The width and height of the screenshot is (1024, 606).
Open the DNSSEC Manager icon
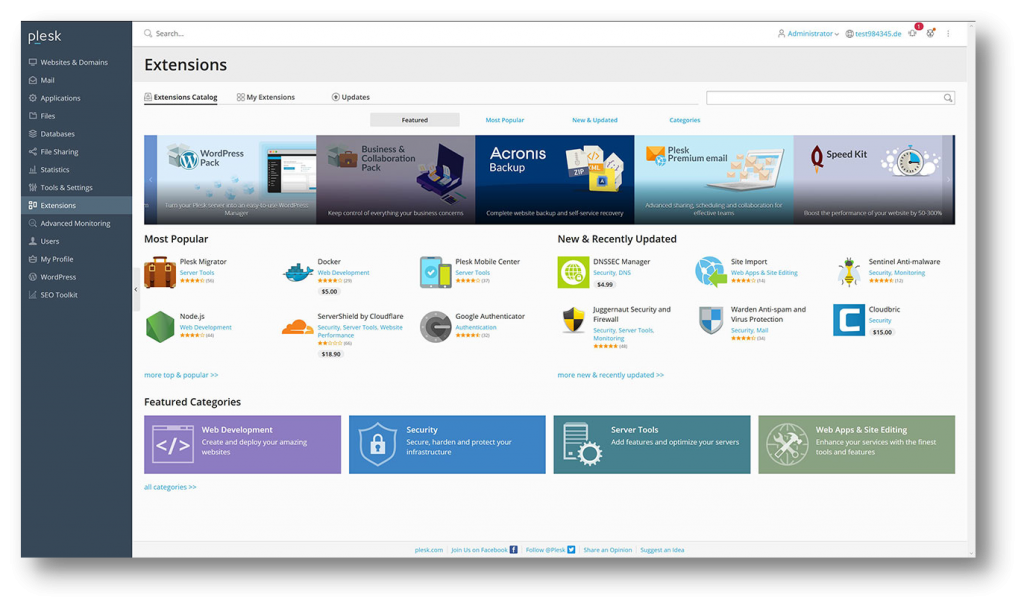[573, 272]
